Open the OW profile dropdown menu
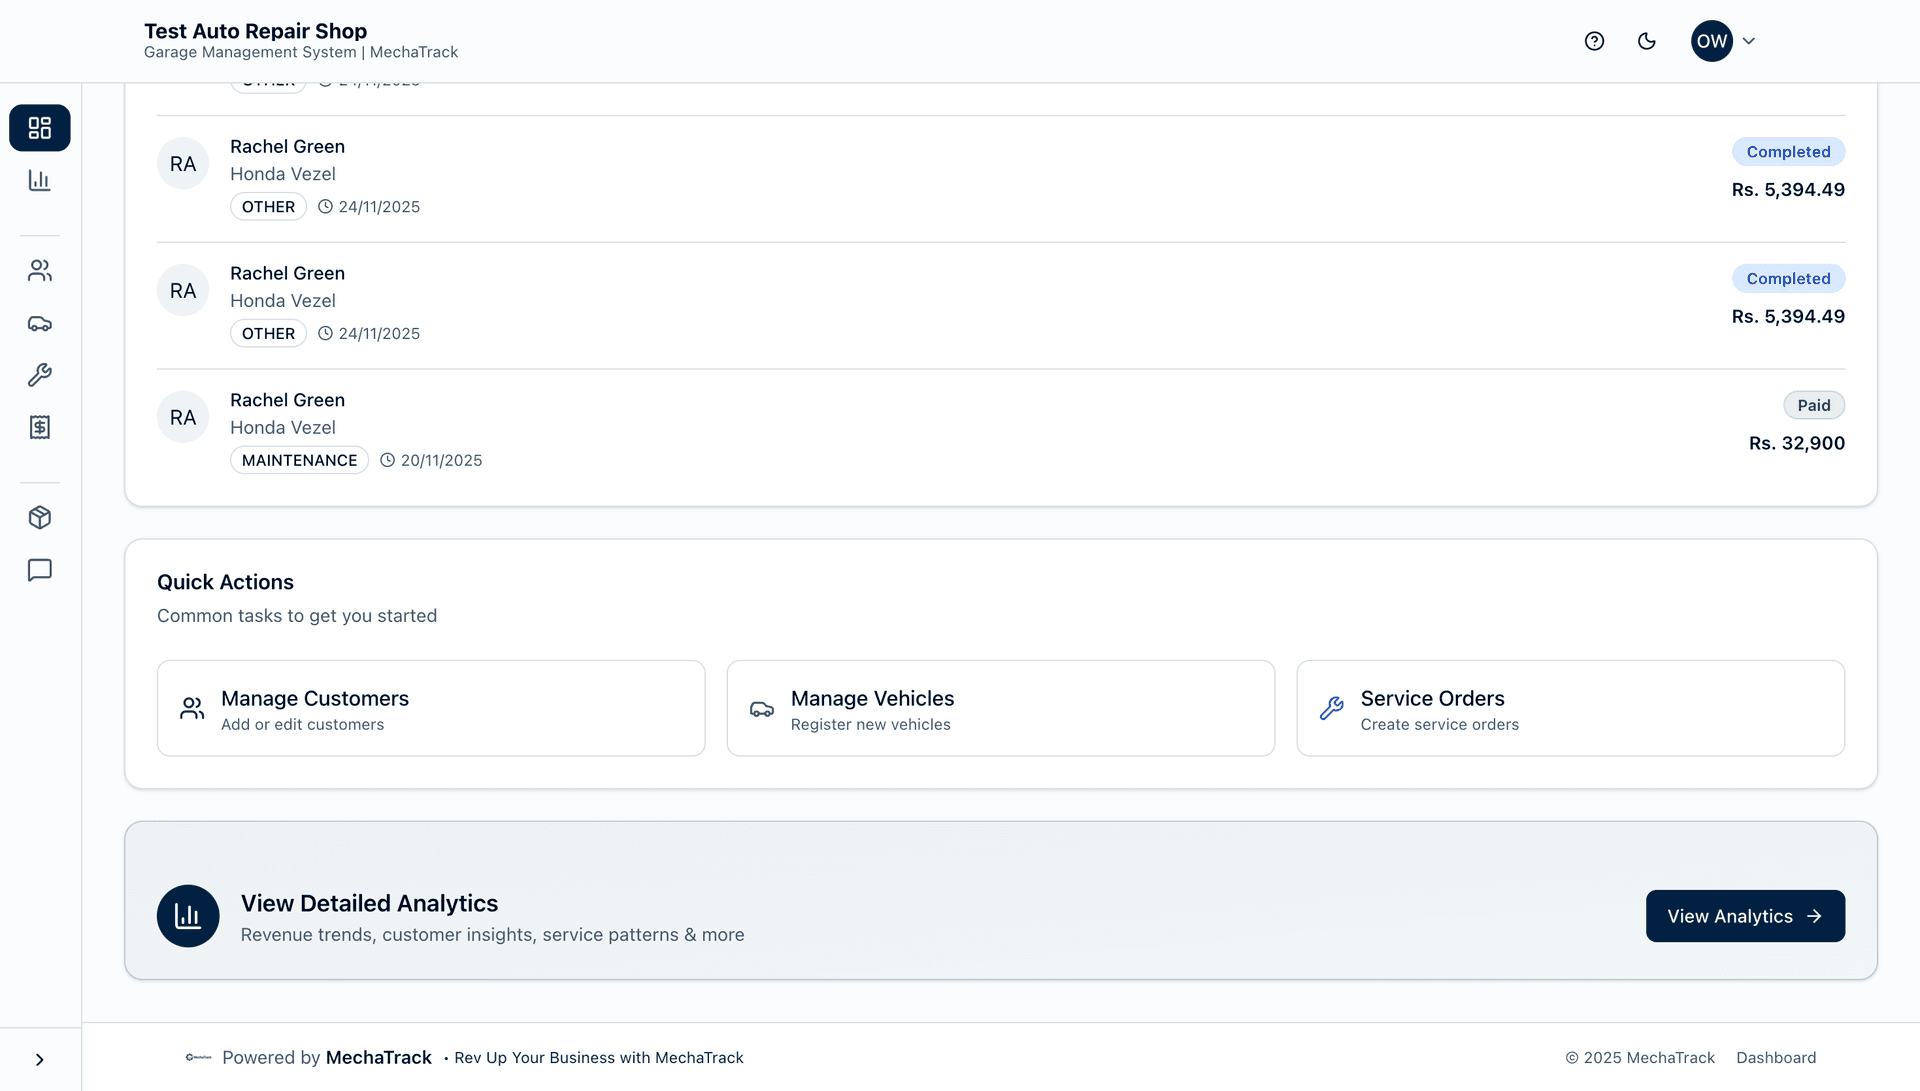The image size is (1920, 1091). click(x=1712, y=41)
